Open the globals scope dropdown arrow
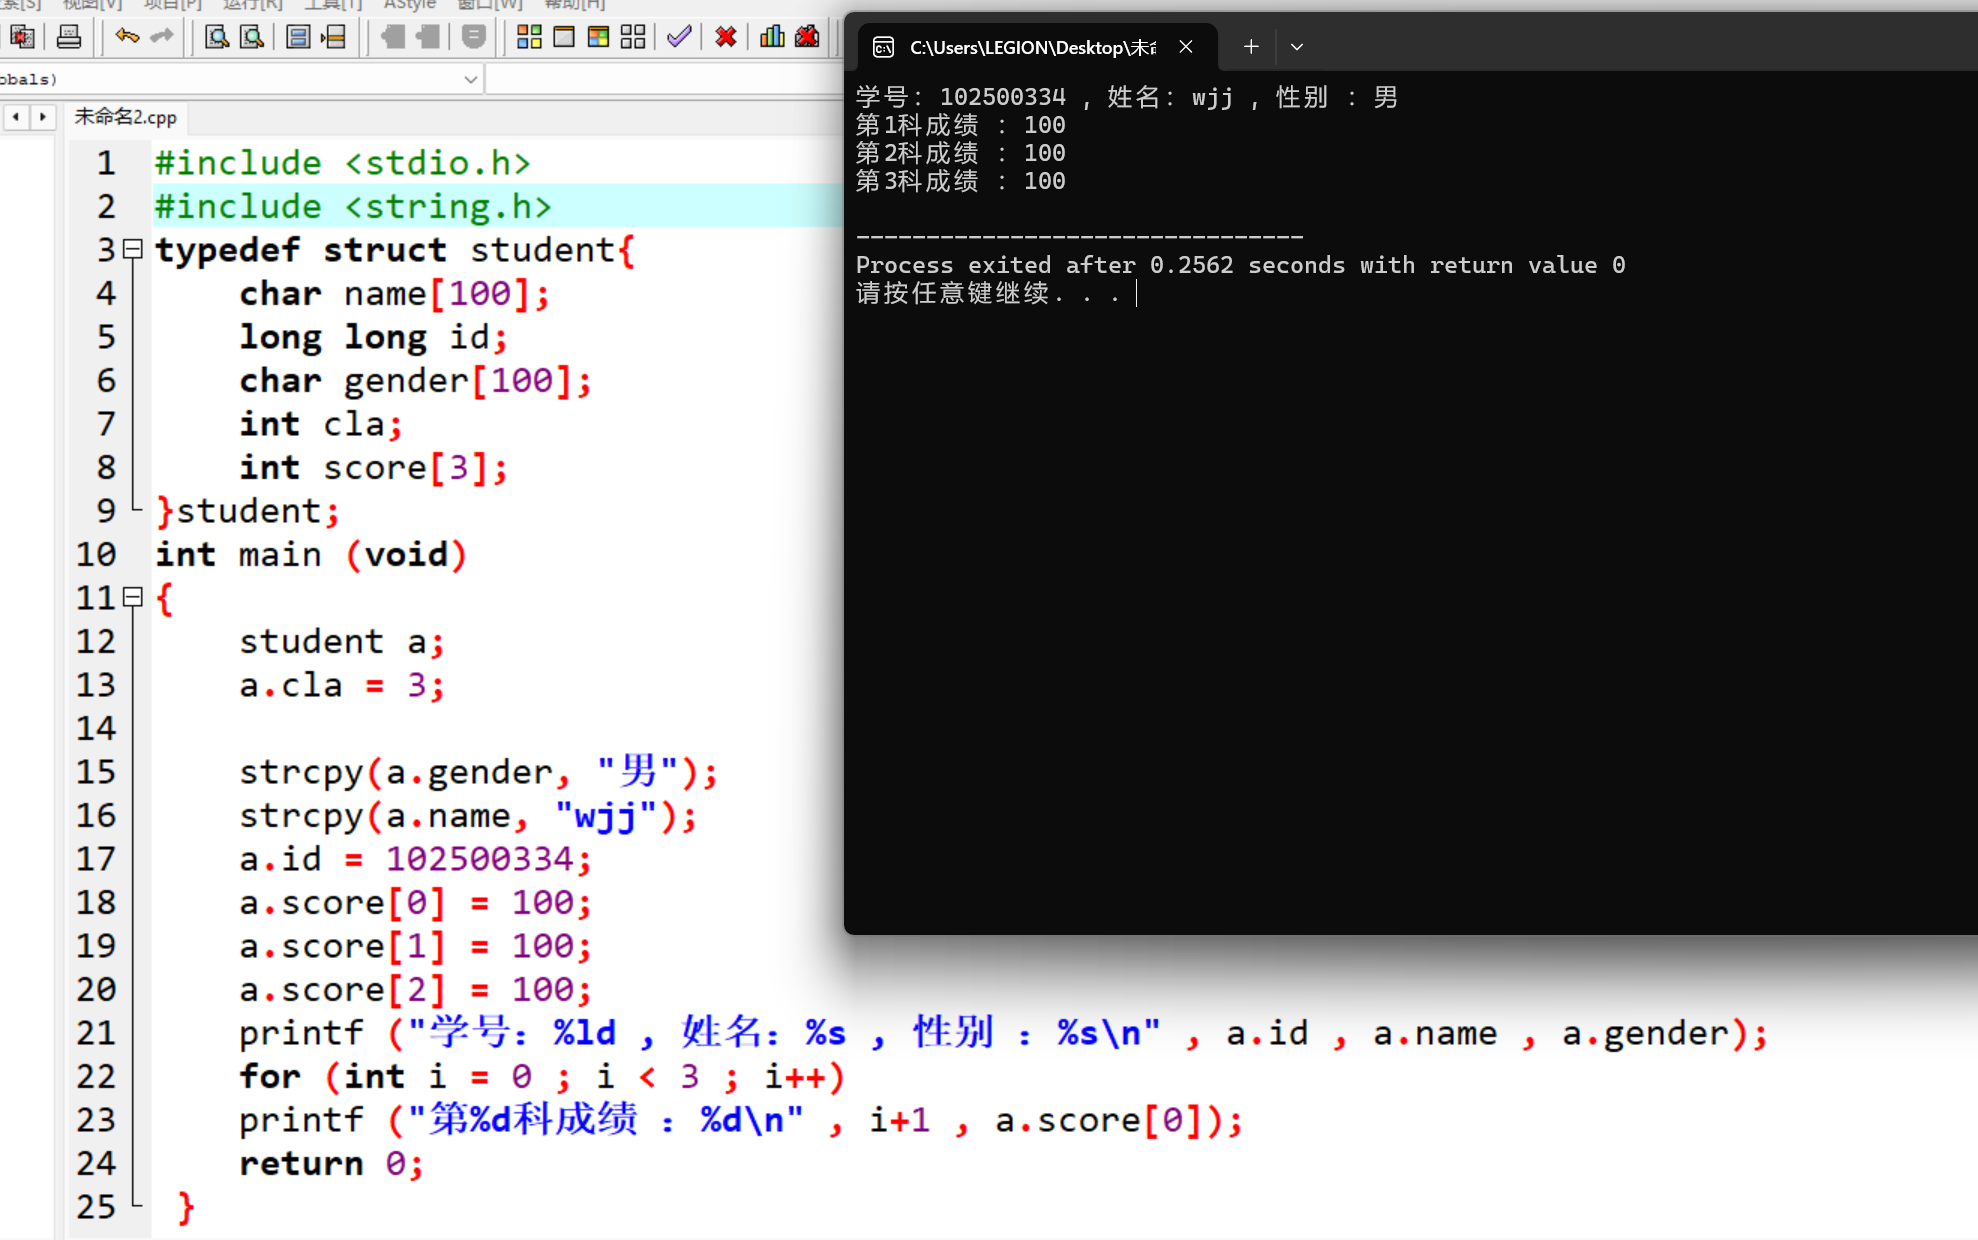The width and height of the screenshot is (1978, 1240). (470, 79)
